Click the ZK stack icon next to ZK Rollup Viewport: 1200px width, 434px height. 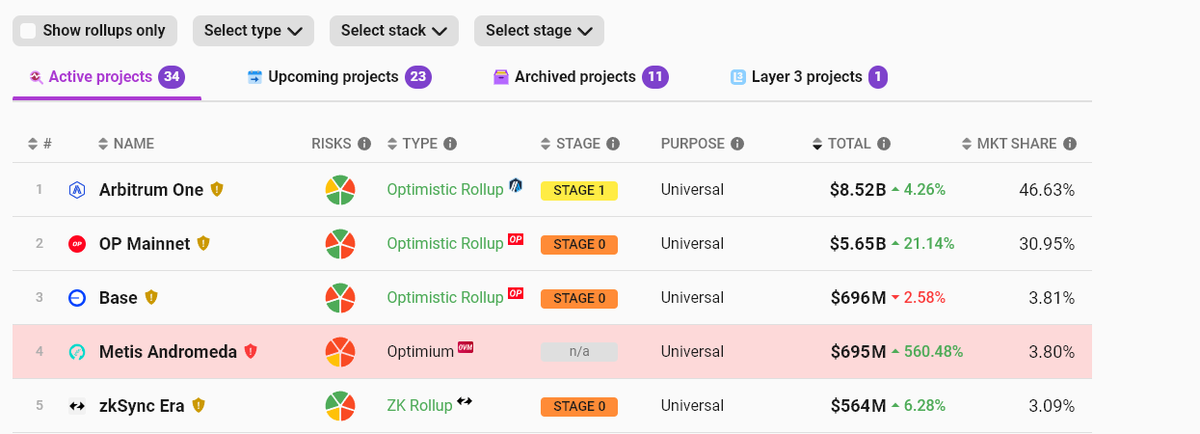(x=465, y=401)
